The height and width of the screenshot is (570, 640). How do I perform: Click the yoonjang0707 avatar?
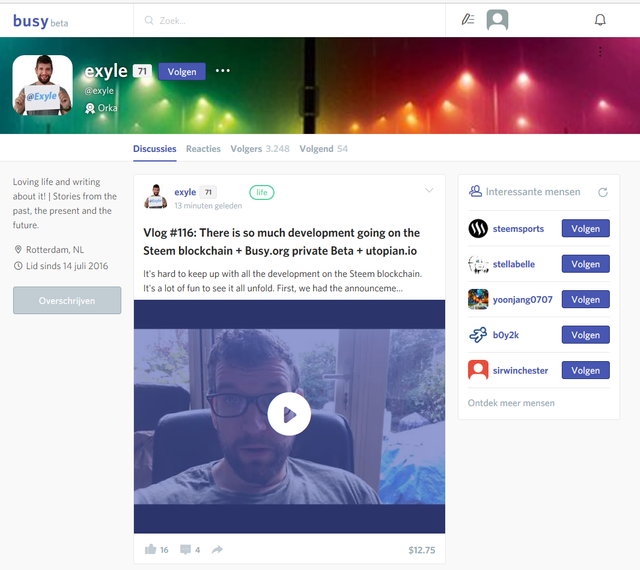tap(478, 299)
